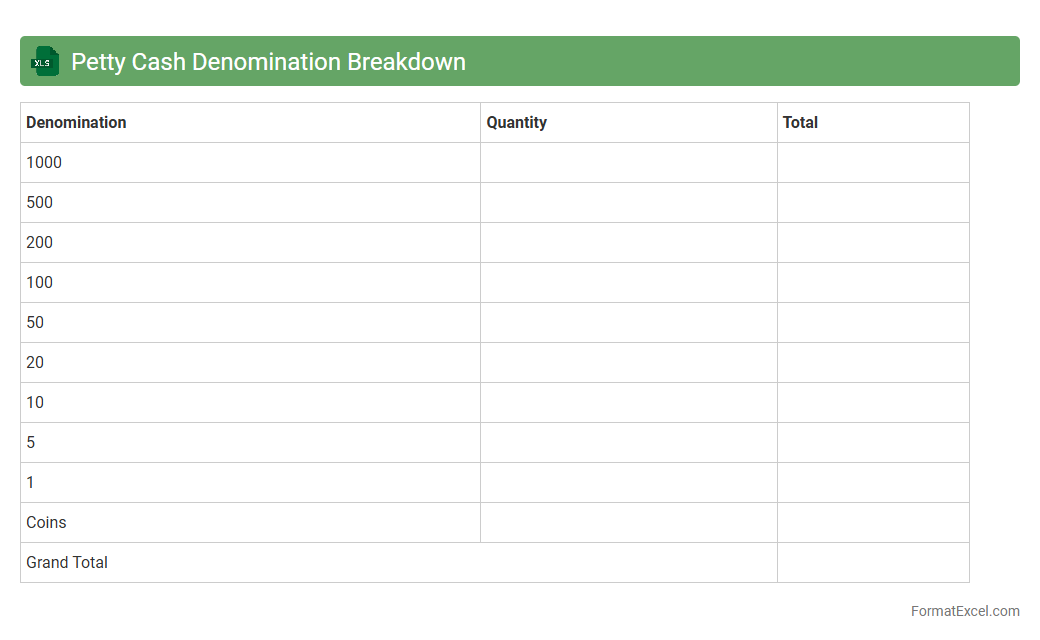Click the Total cell for 10
The image size is (1040, 640).
pyautogui.click(x=872, y=402)
